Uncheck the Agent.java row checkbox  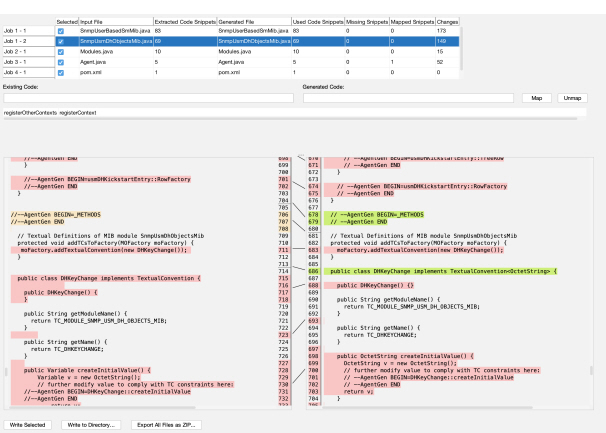pos(60,62)
